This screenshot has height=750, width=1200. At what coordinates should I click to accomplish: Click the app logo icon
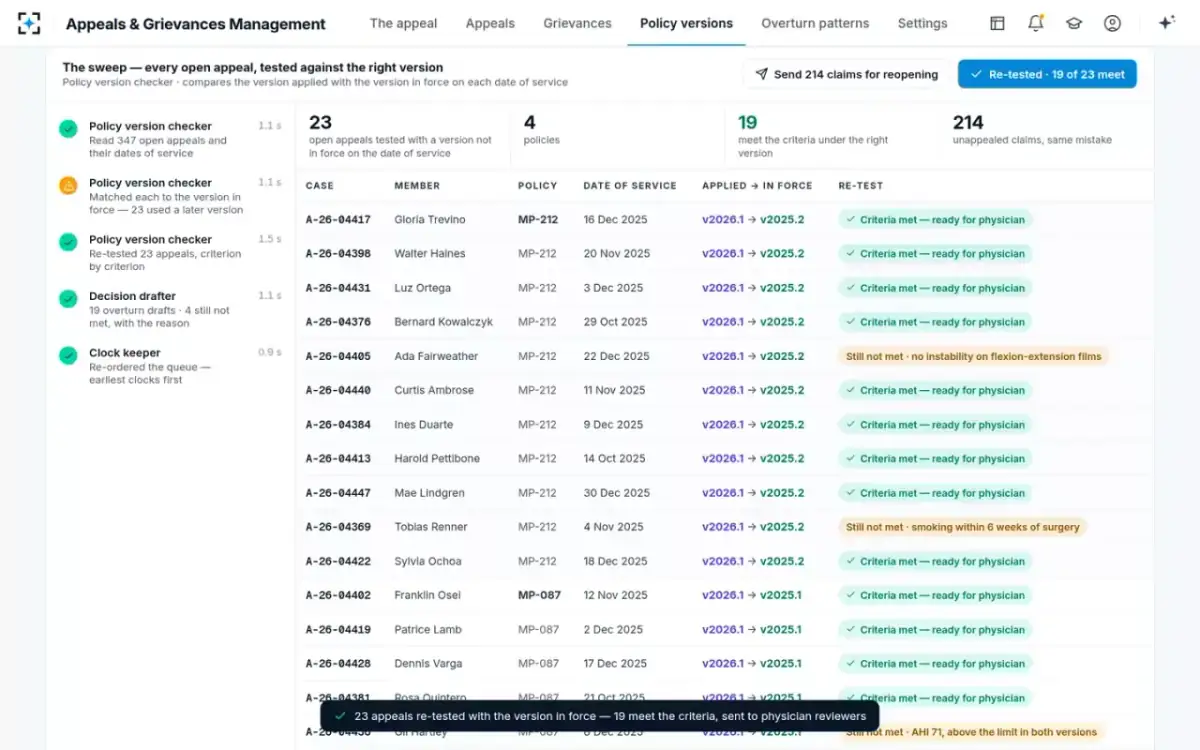pyautogui.click(x=29, y=23)
